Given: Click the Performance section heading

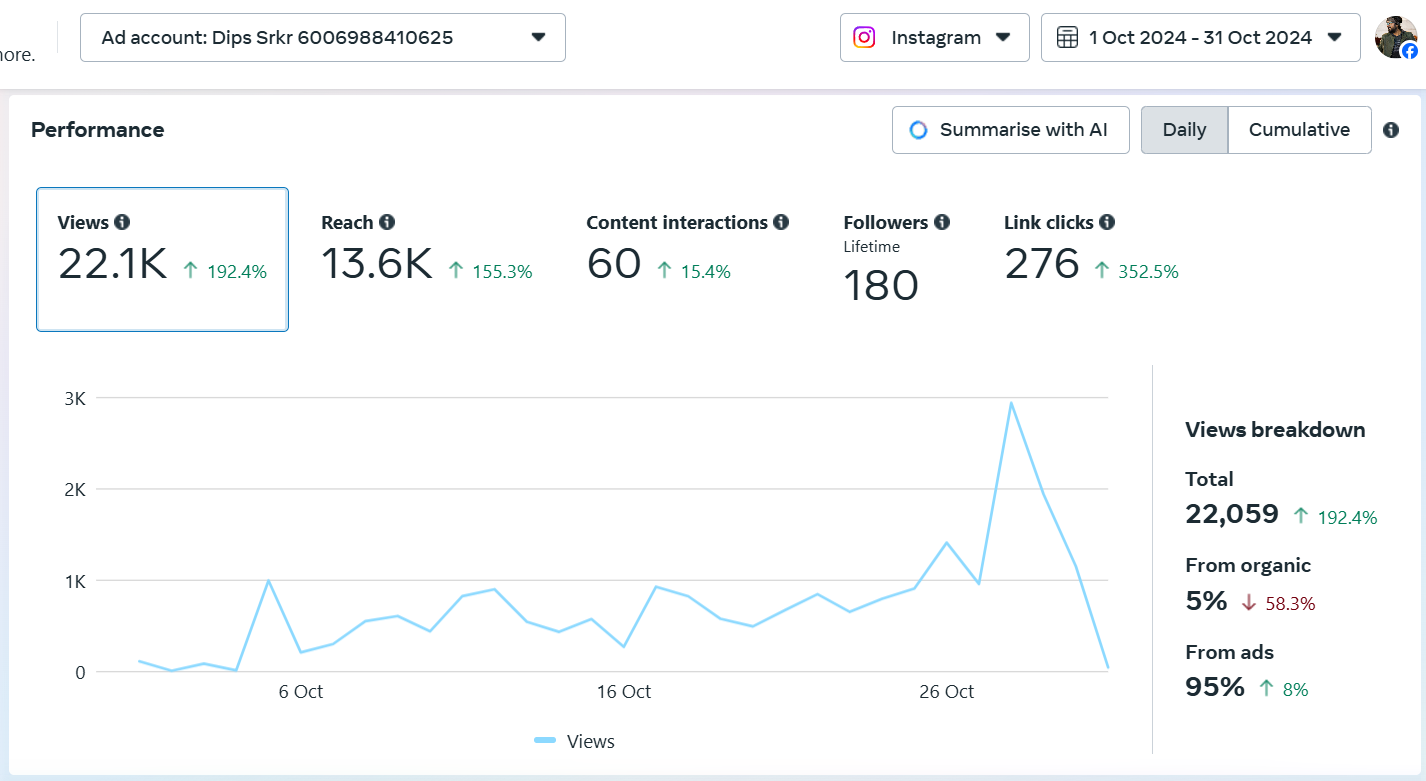Looking at the screenshot, I should (98, 130).
